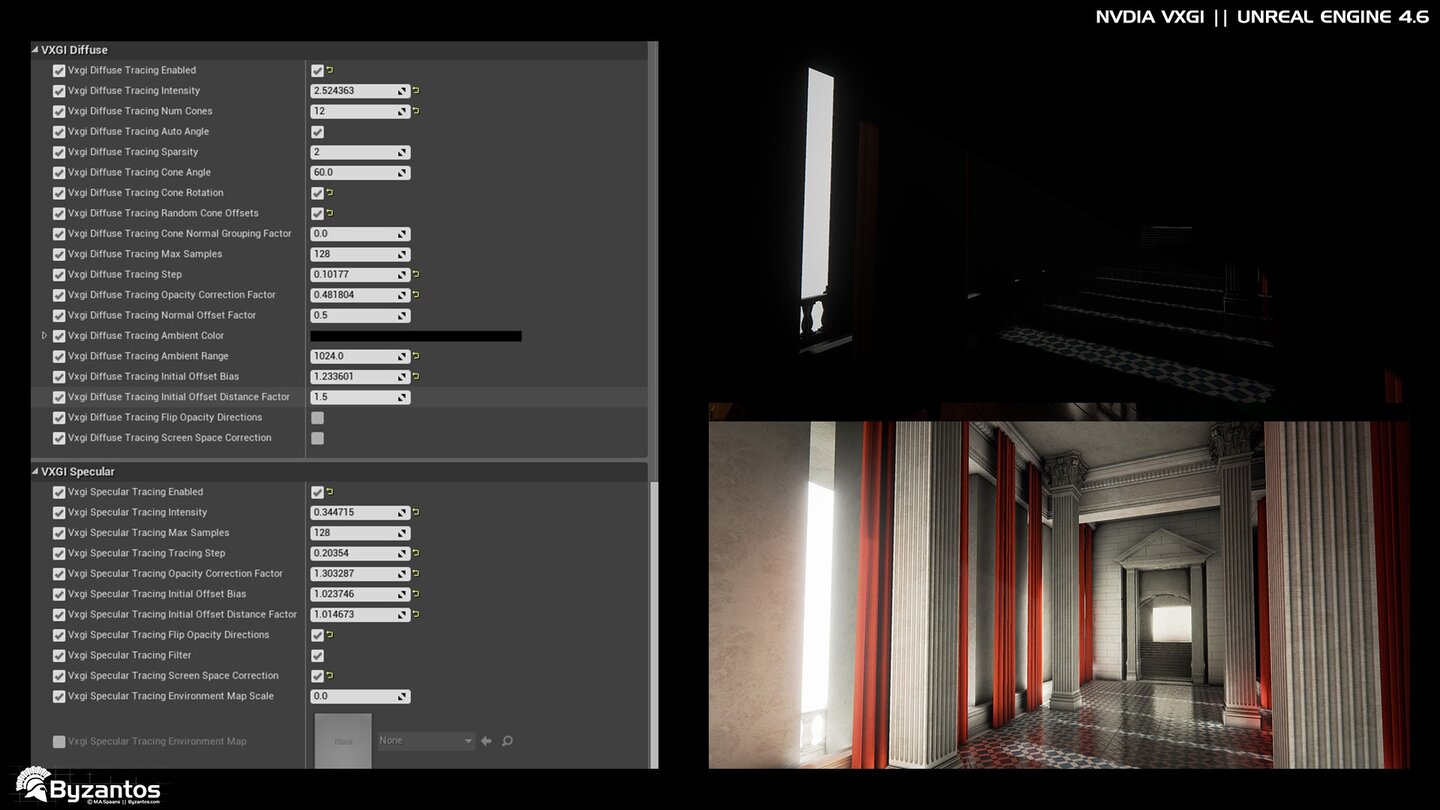The image size is (1440, 810).
Task: Select the Vxgi Diffuse Tracing Cone Normal Grouping Factor label
Action: click(180, 234)
